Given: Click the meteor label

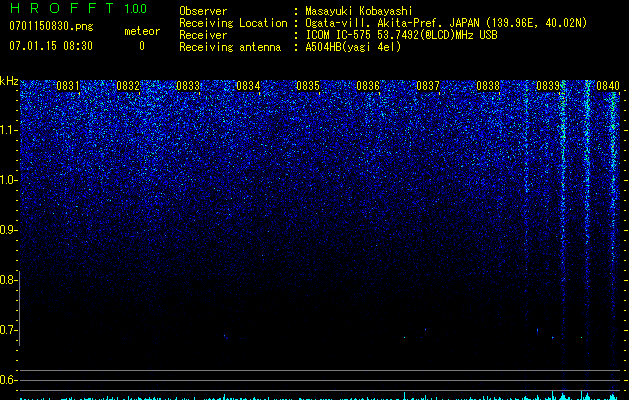Looking at the screenshot, I should pos(142,31).
